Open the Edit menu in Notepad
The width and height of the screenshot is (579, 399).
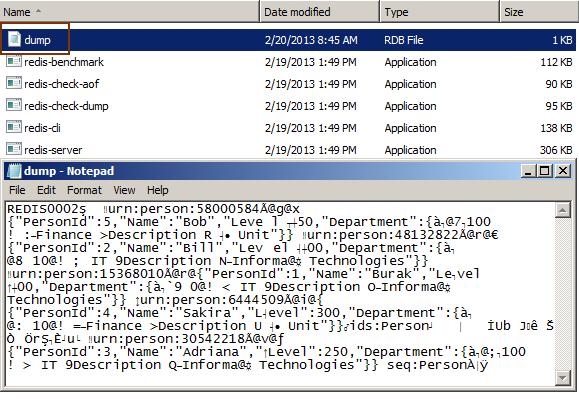[46, 190]
